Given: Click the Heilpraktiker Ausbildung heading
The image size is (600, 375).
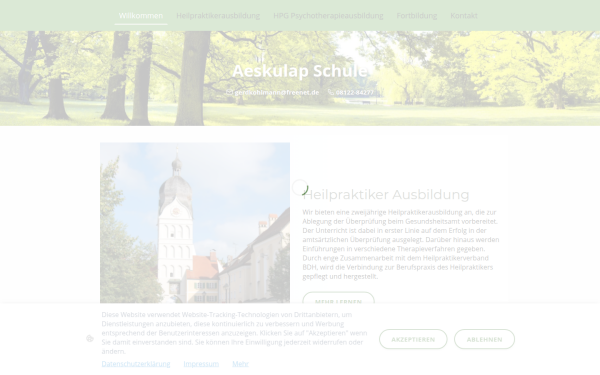Looking at the screenshot, I should pyautogui.click(x=386, y=194).
